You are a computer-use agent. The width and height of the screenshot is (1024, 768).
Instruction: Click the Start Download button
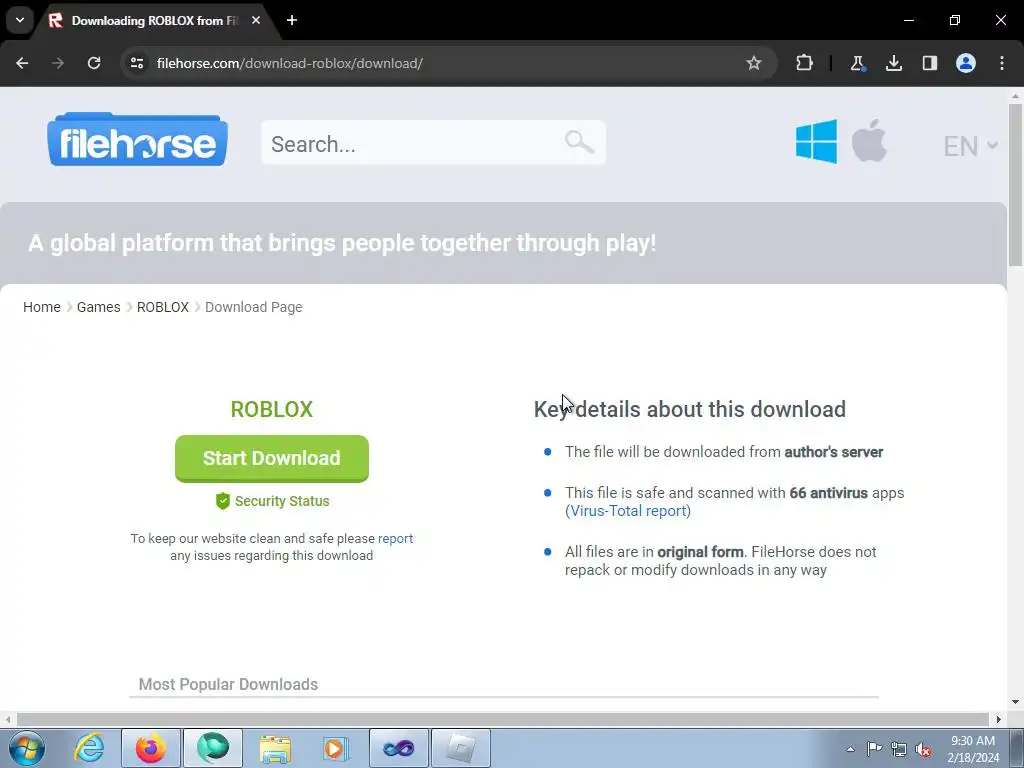point(272,458)
